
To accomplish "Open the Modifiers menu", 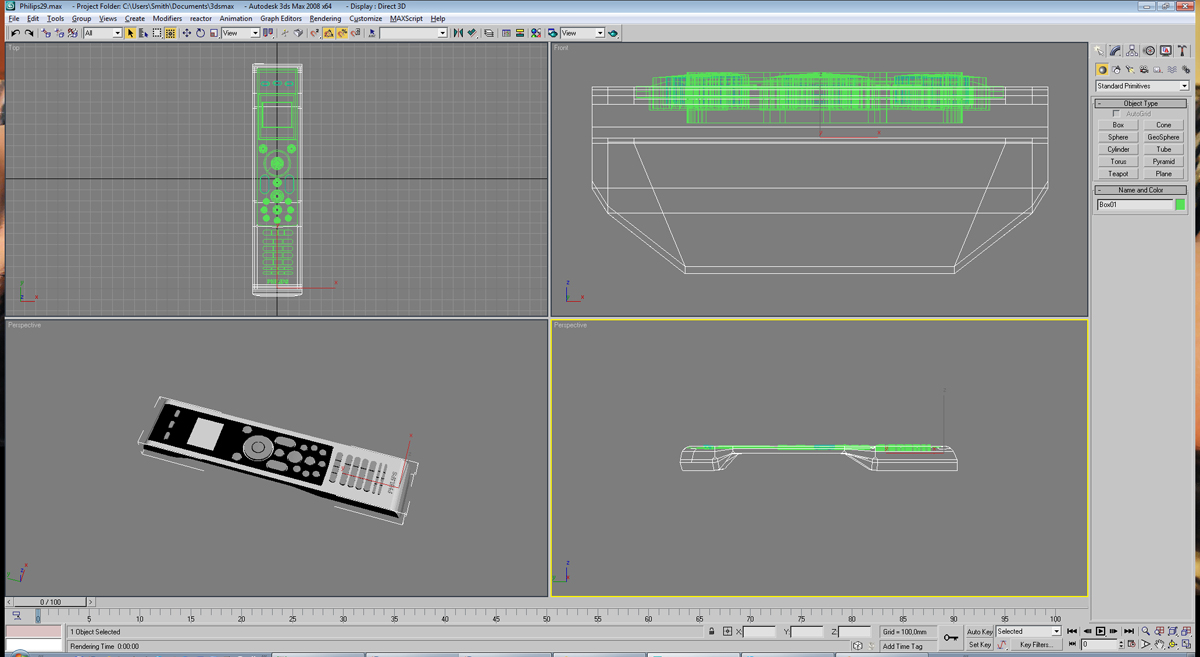I will coord(167,18).
